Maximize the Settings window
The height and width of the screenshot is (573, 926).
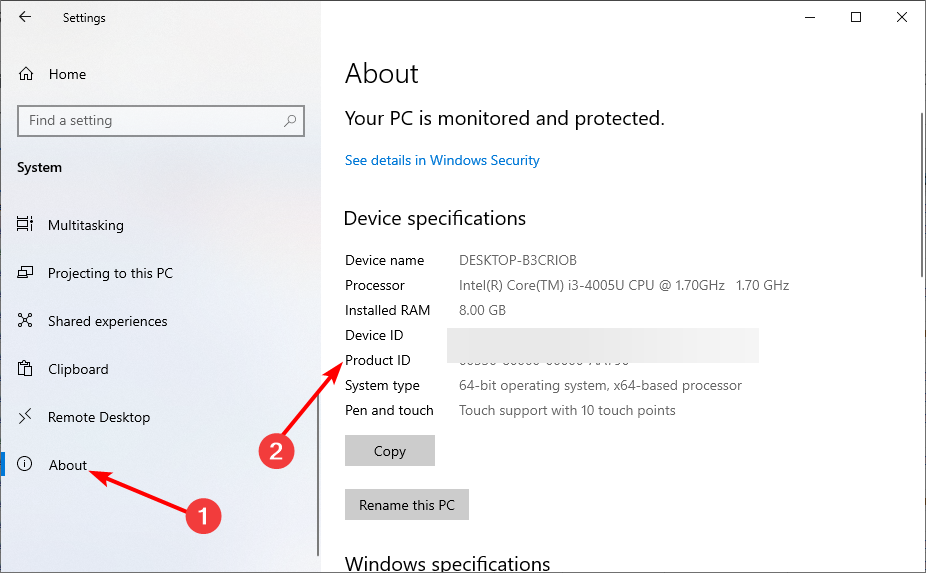[856, 17]
